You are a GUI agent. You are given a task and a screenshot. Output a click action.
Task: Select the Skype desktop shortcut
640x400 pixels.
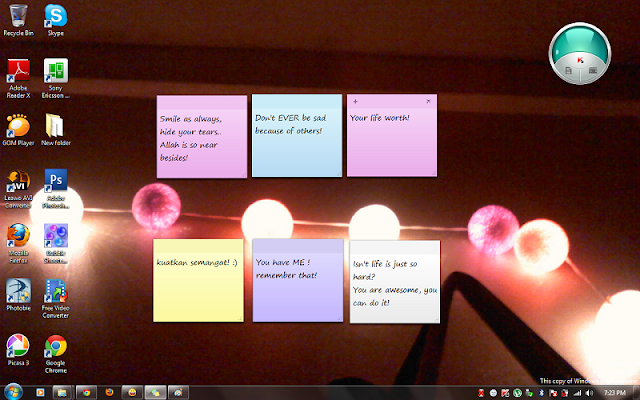coord(56,20)
